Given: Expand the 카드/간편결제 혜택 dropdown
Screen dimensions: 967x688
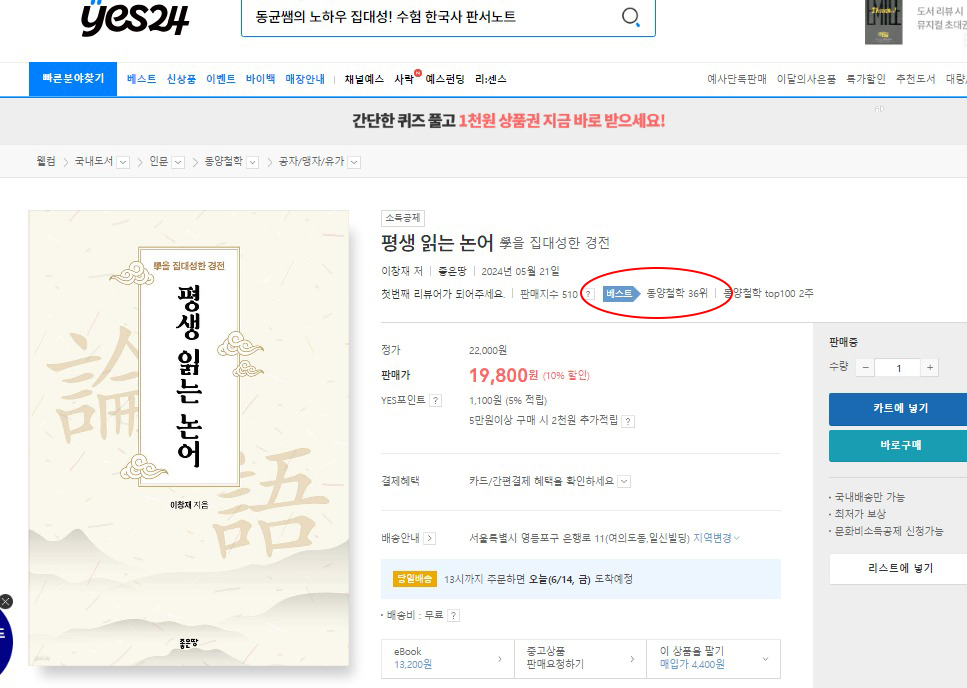Looking at the screenshot, I should pyautogui.click(x=624, y=481).
